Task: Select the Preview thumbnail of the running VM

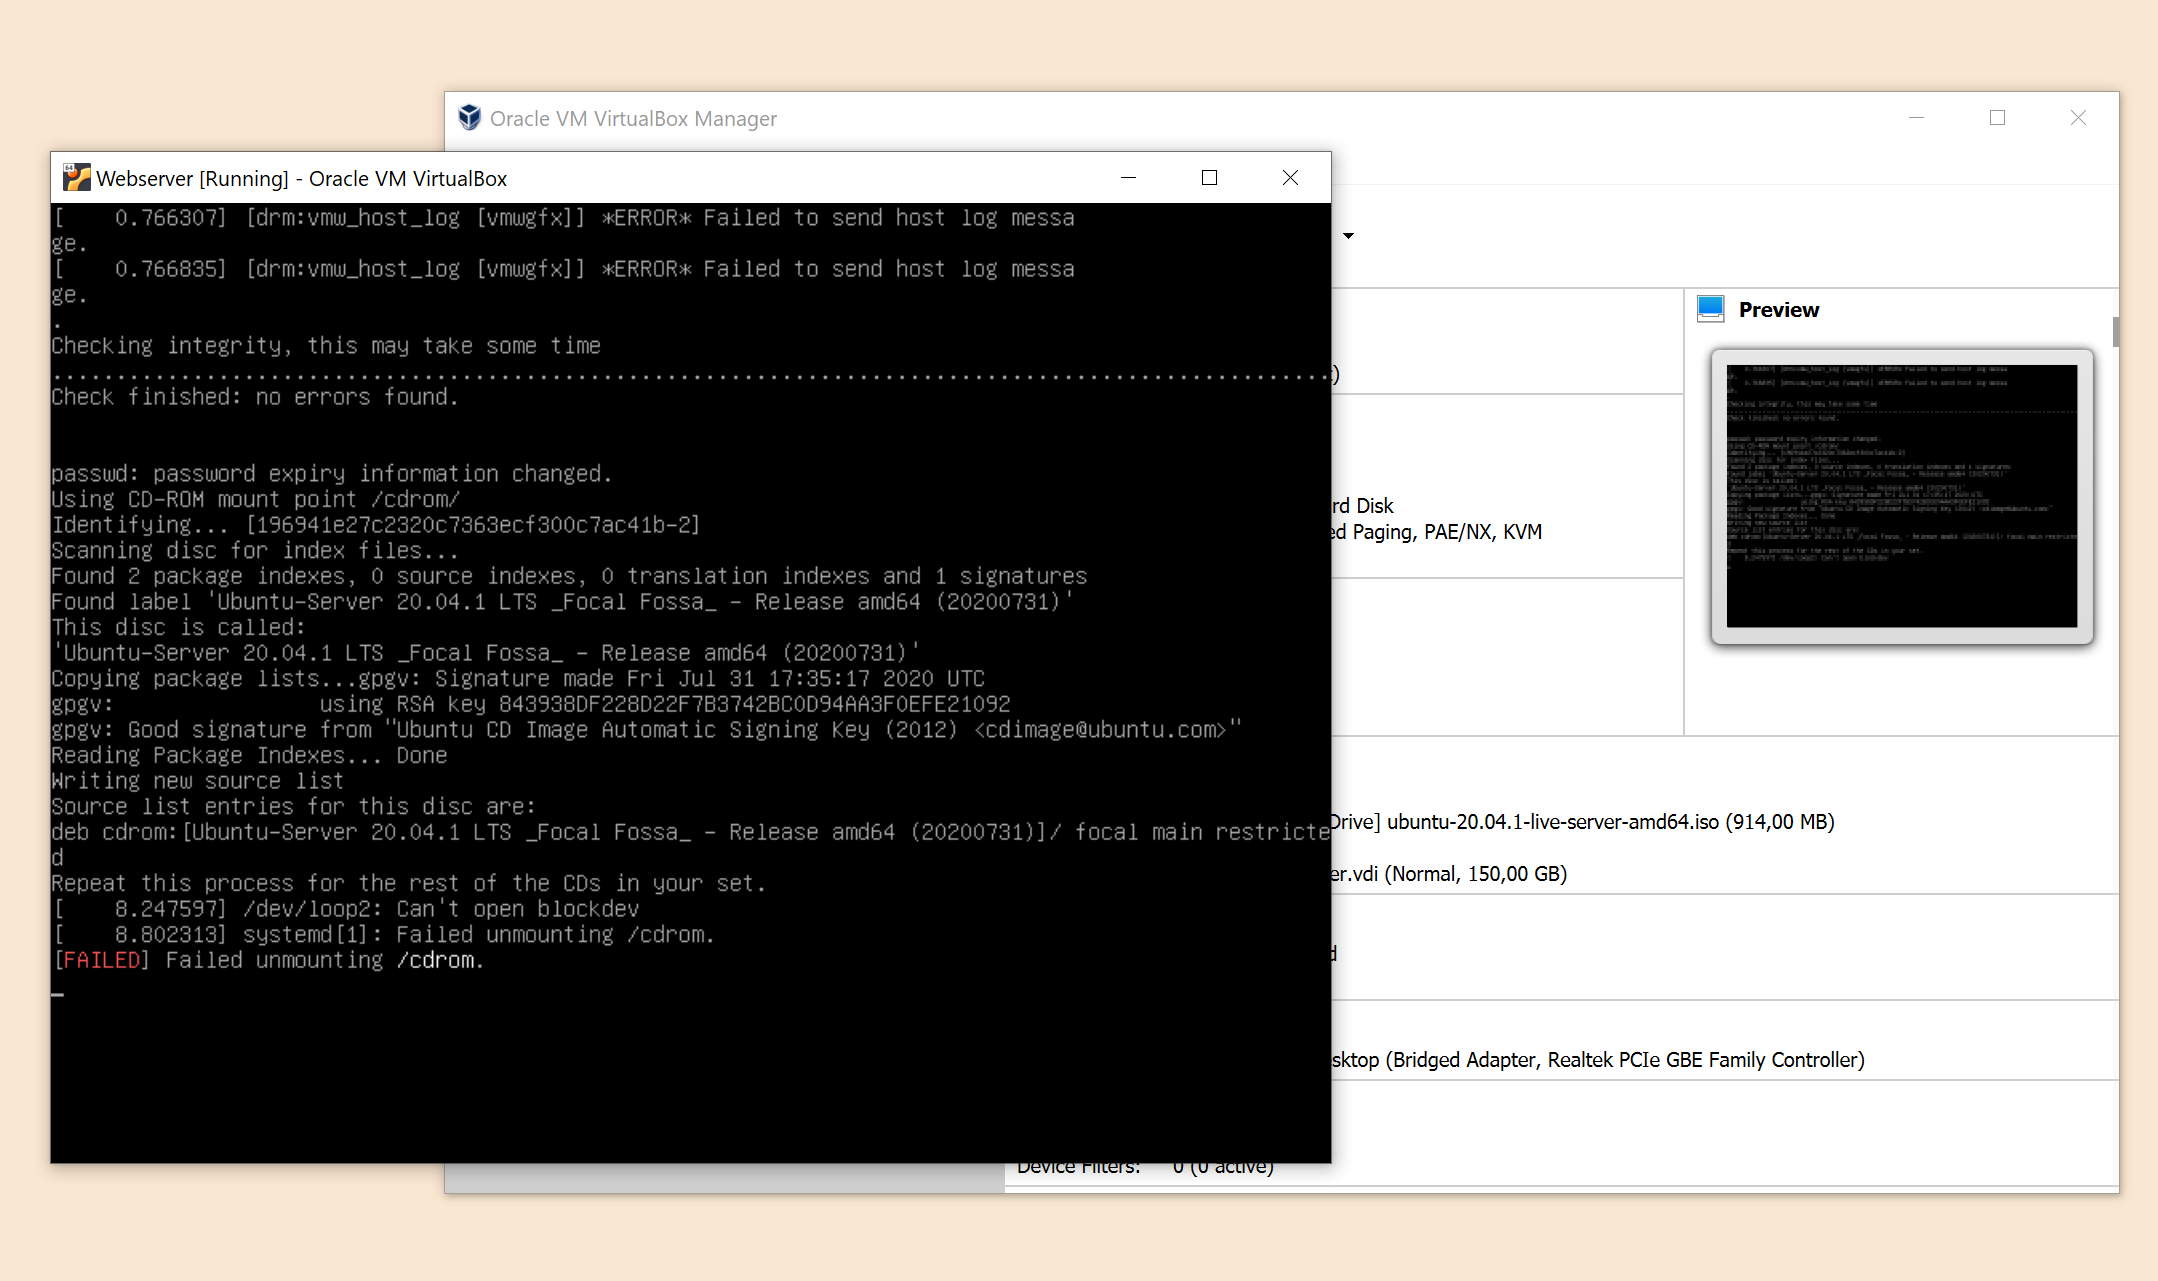Action: (x=1900, y=497)
